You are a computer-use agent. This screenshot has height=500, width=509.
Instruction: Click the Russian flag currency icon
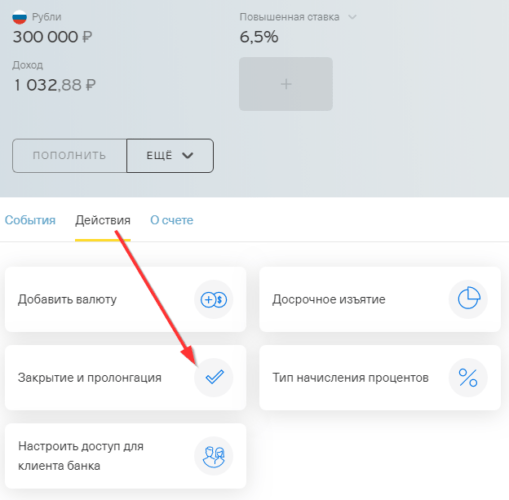19,17
